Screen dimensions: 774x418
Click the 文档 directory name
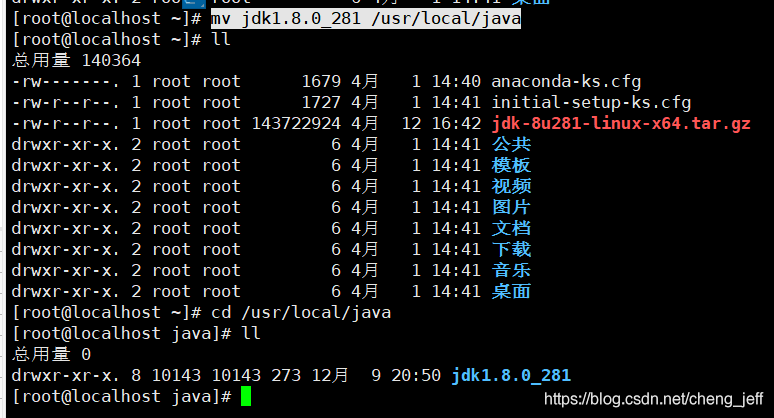coord(511,228)
